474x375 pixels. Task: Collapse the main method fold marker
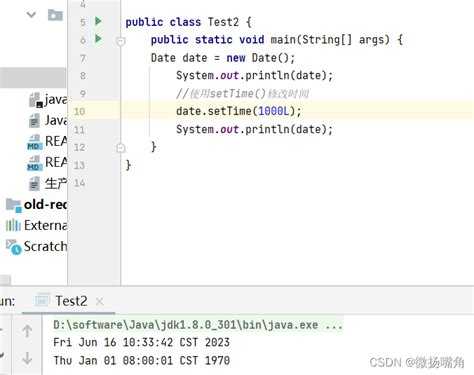point(121,41)
